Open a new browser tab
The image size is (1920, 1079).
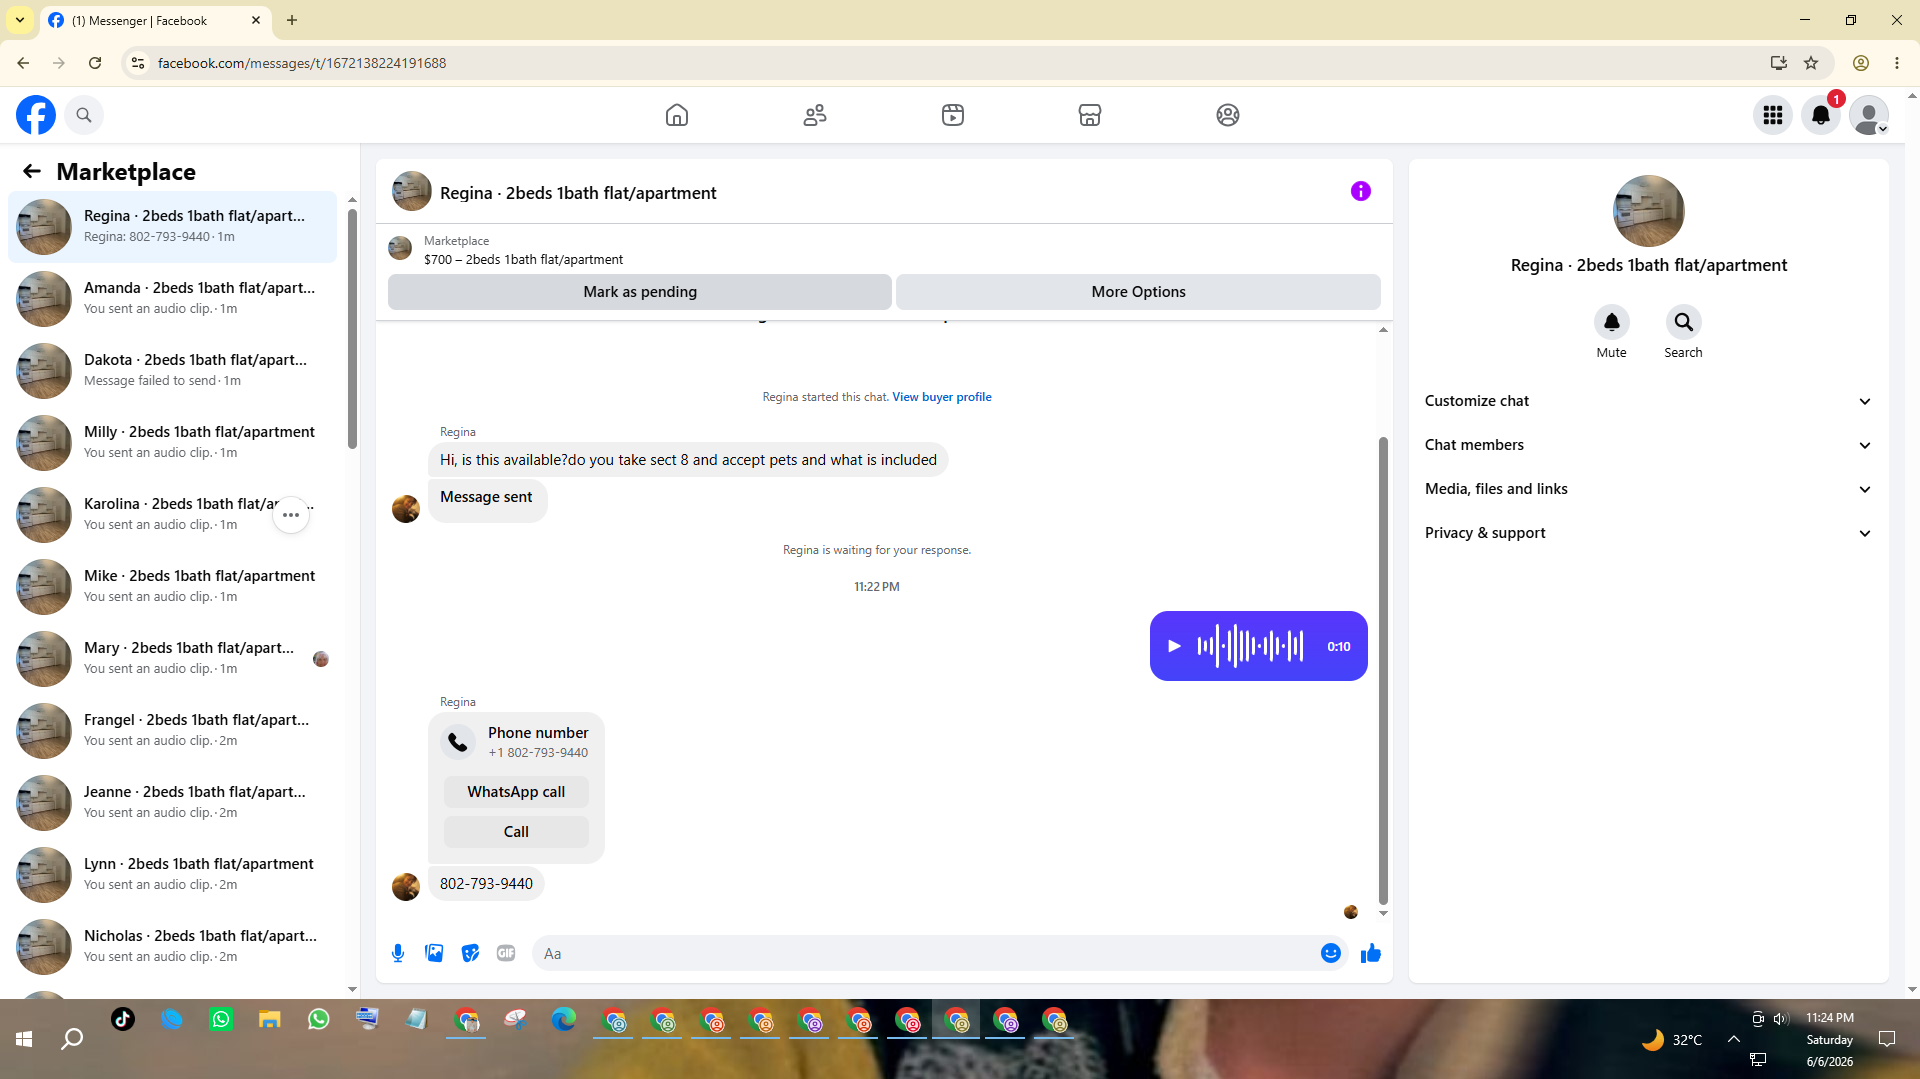[x=292, y=20]
